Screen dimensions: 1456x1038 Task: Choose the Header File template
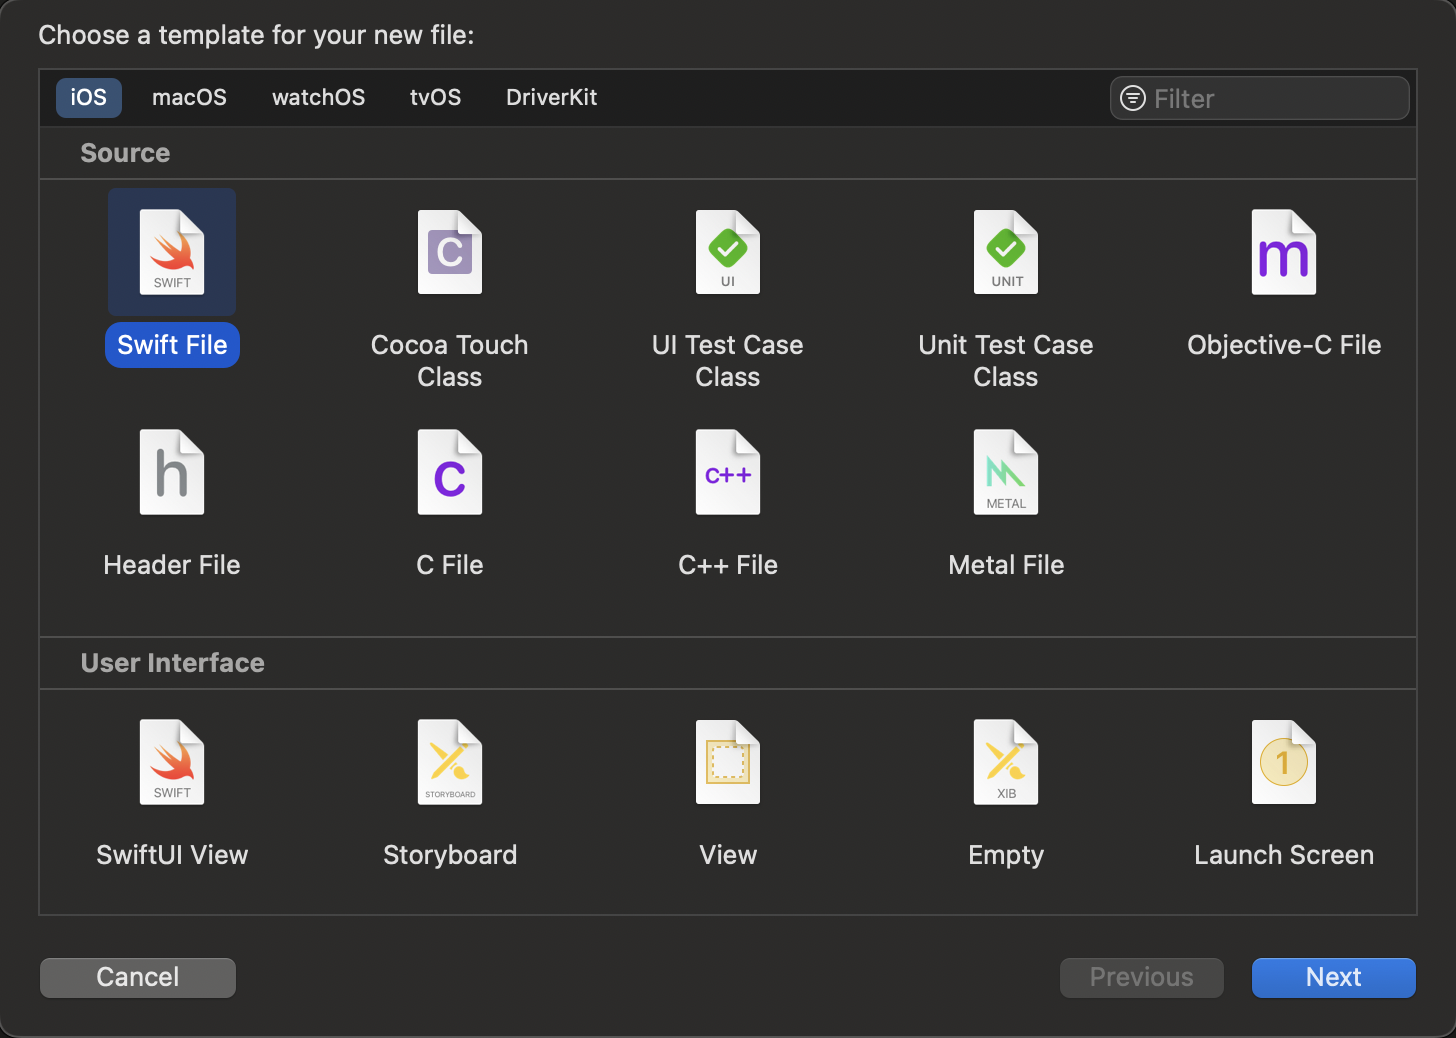tap(172, 472)
